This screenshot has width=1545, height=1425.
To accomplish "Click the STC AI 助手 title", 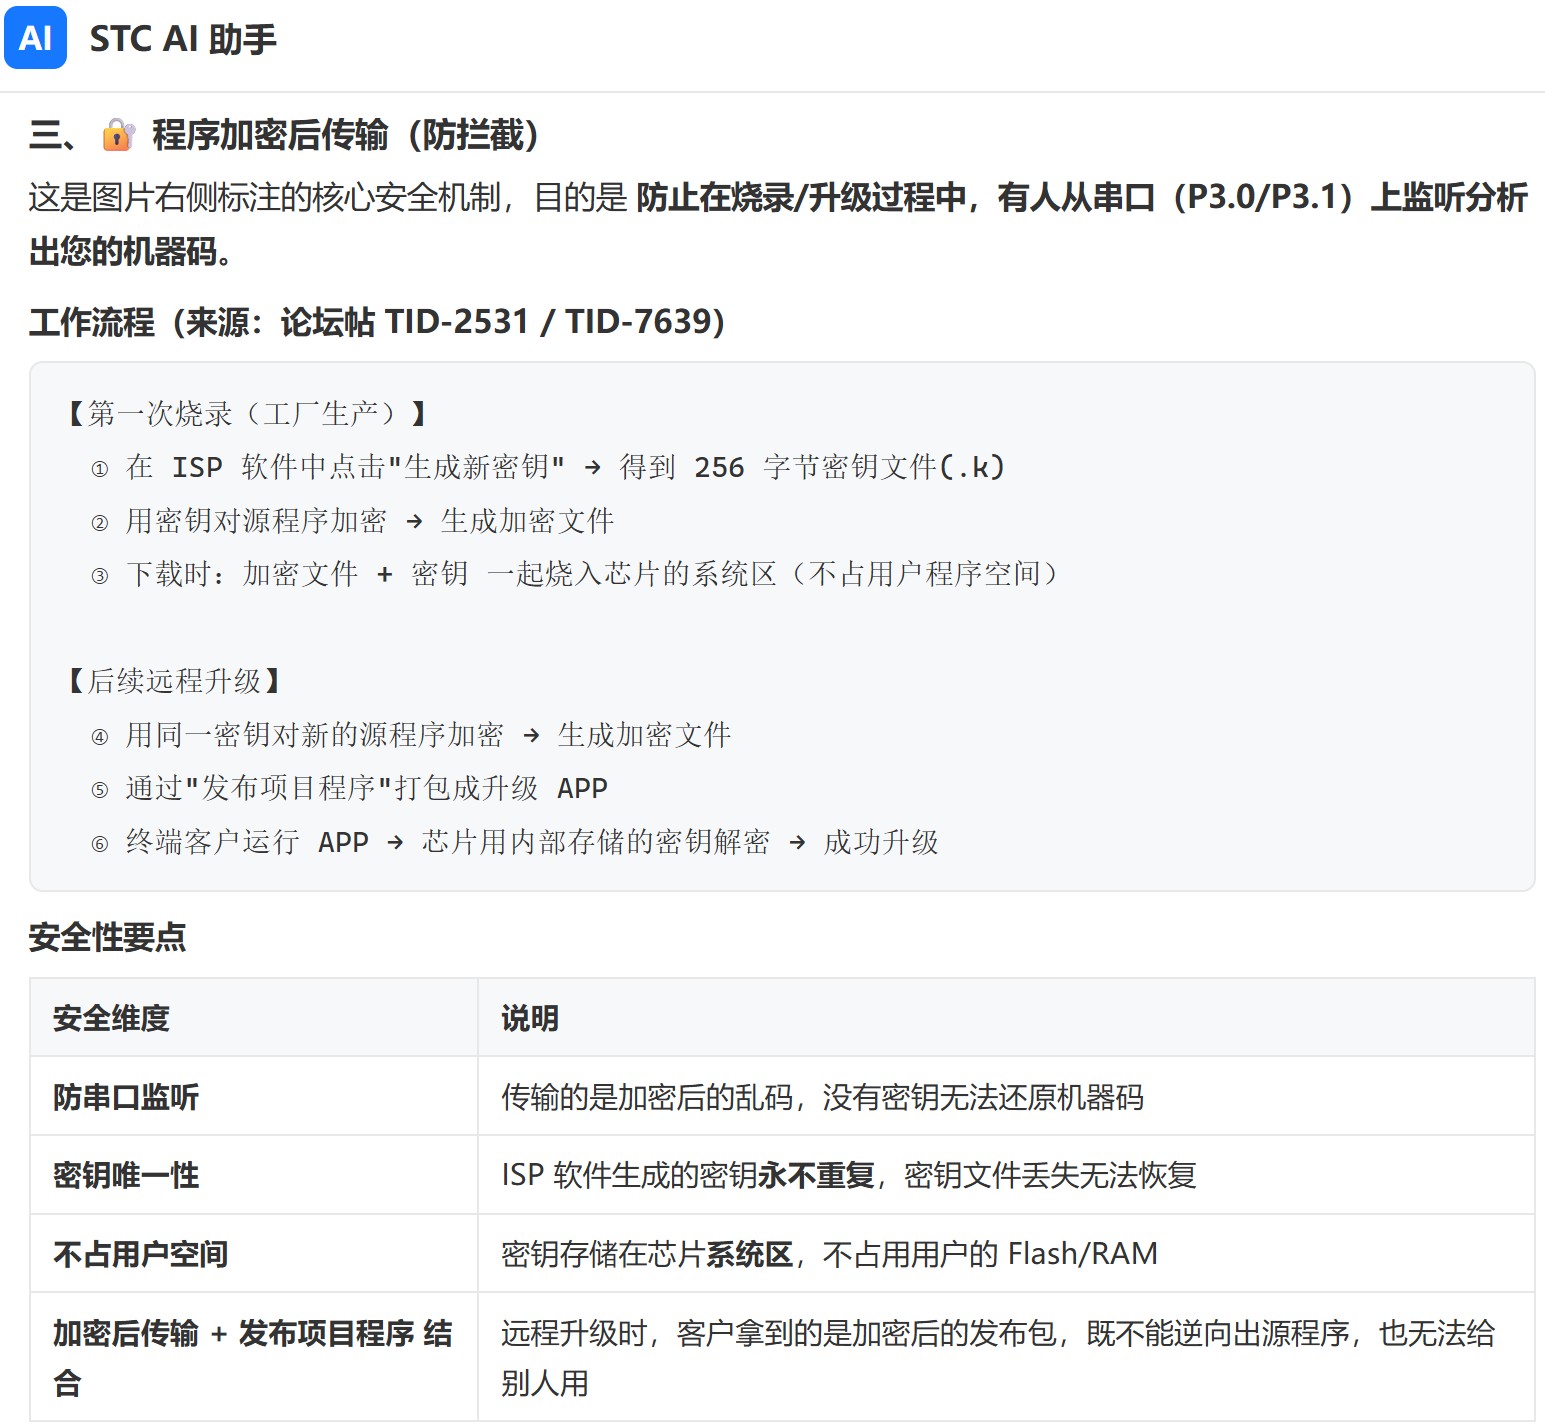I will (183, 39).
